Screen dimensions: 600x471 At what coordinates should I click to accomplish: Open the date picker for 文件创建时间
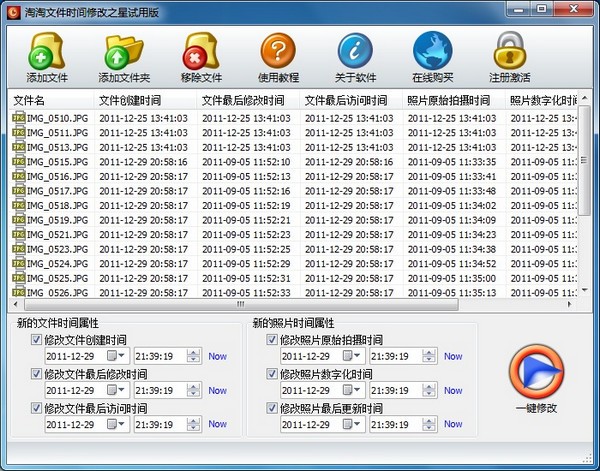click(116, 356)
